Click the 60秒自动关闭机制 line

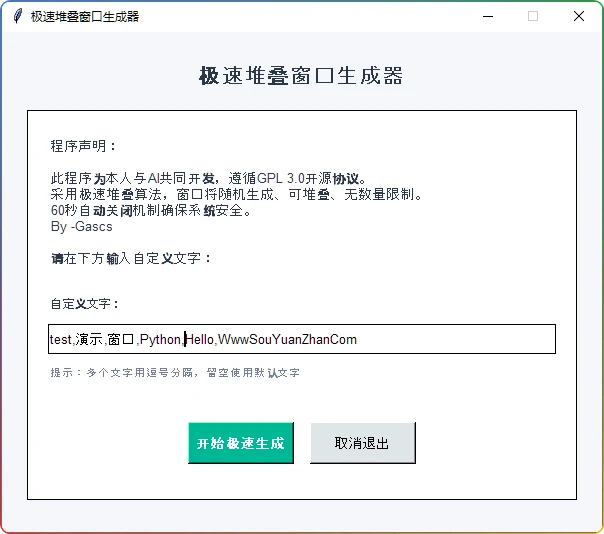tap(151, 210)
